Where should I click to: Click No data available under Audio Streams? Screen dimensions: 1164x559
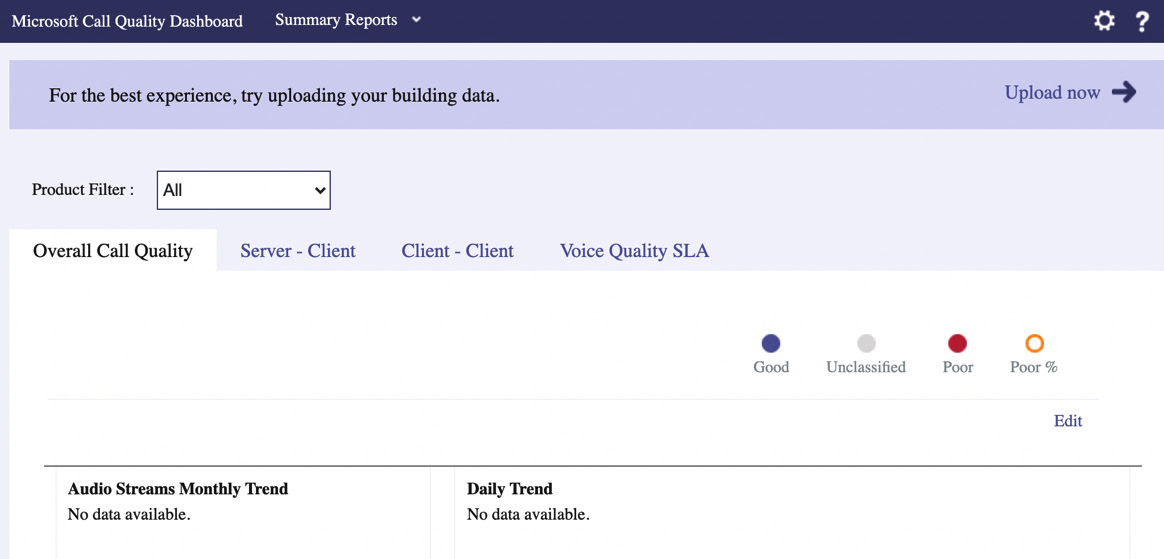[x=129, y=514]
